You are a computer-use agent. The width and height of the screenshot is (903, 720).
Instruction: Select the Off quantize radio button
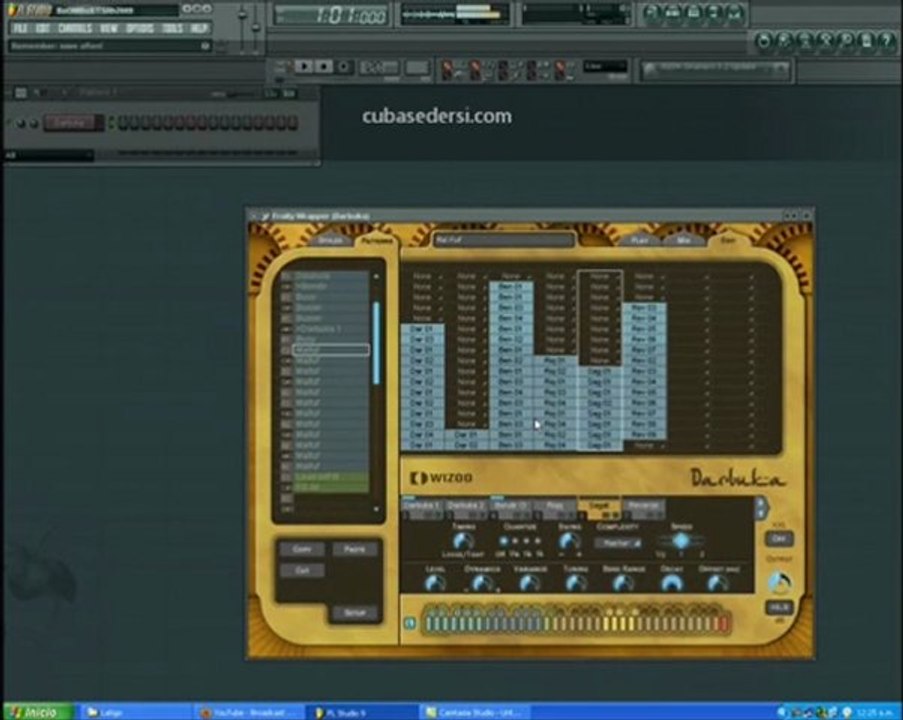coord(503,541)
